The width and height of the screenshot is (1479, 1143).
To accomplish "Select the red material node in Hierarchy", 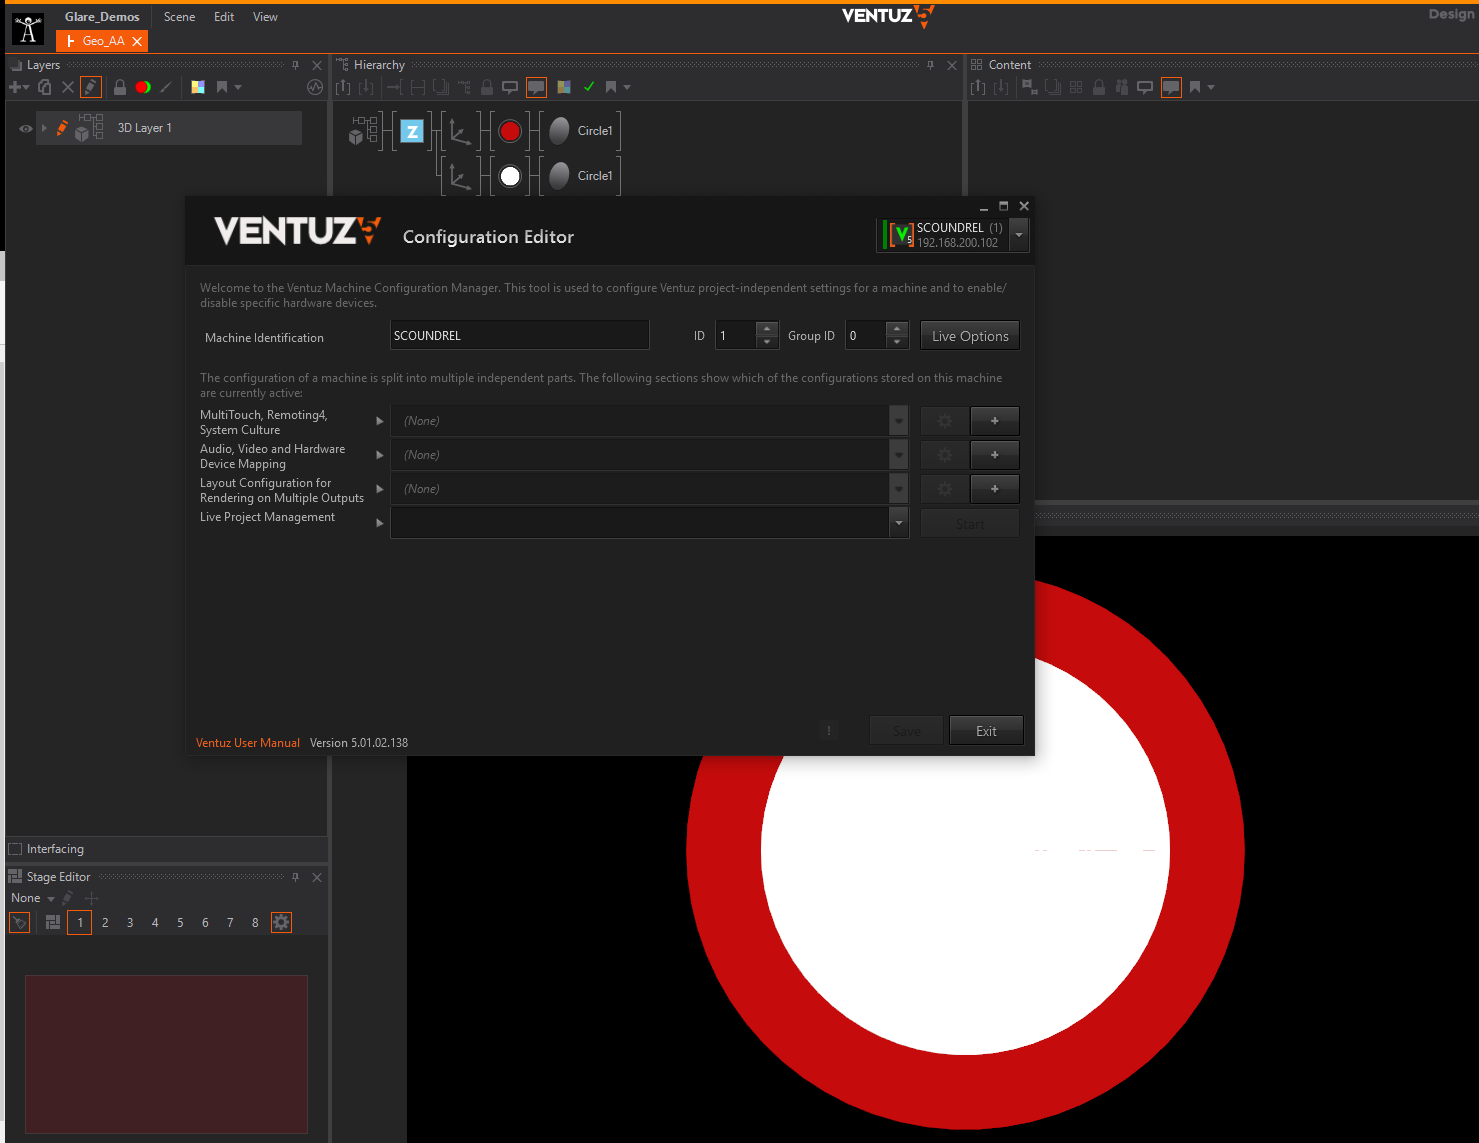I will [510, 131].
